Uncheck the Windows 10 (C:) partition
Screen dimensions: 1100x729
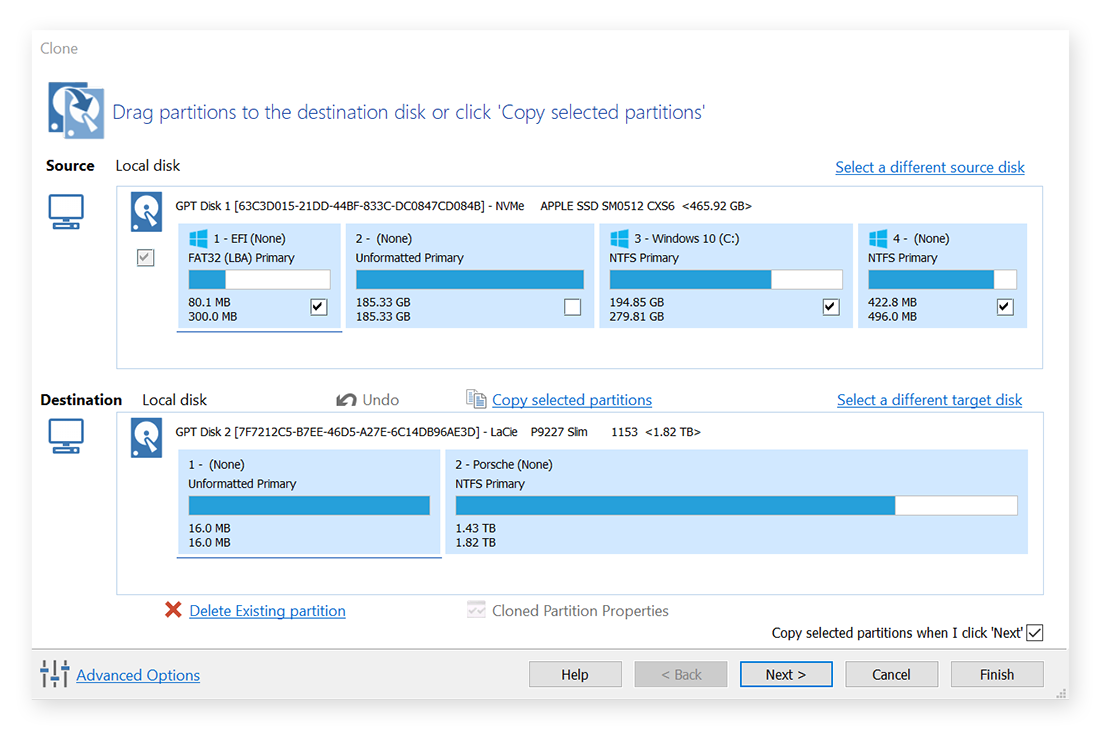click(x=830, y=307)
